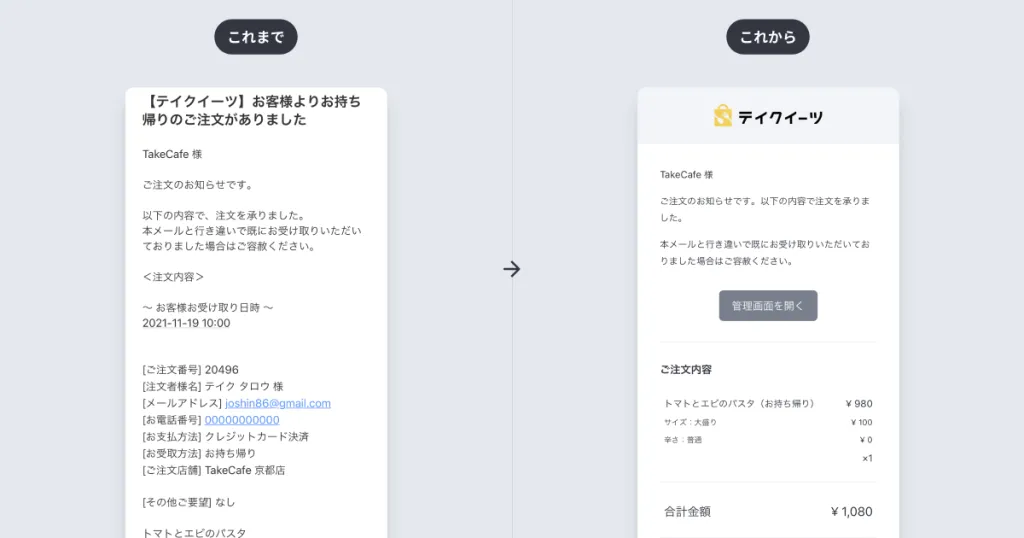The image size is (1024, 538).
Task: Select the これまで pill label
Action: point(256,37)
